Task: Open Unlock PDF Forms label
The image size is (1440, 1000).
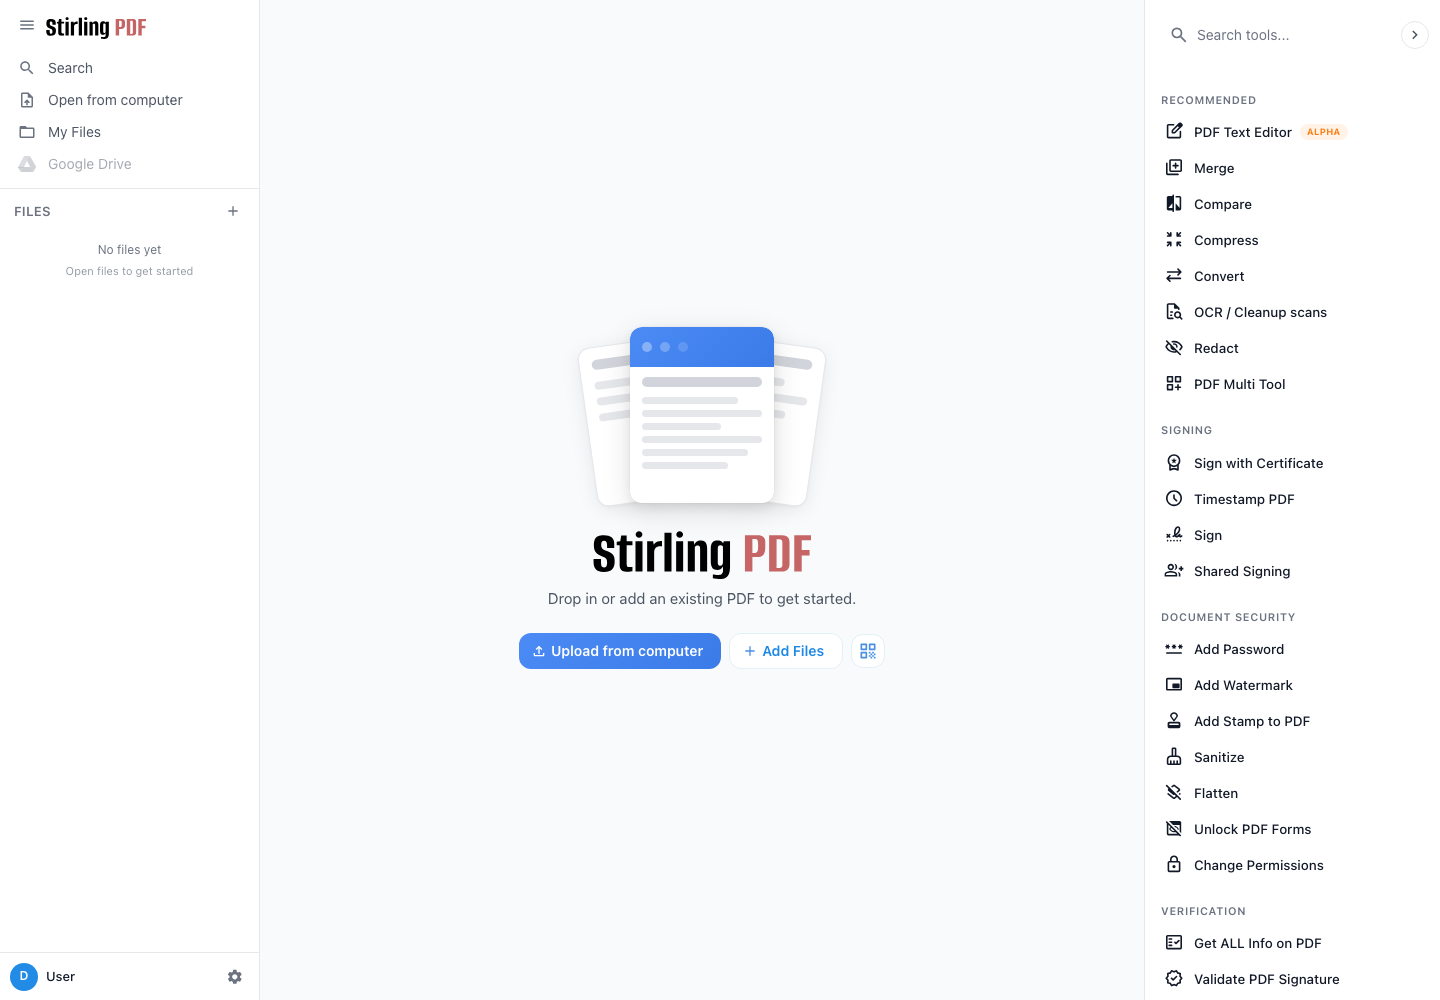Action: (x=1252, y=829)
